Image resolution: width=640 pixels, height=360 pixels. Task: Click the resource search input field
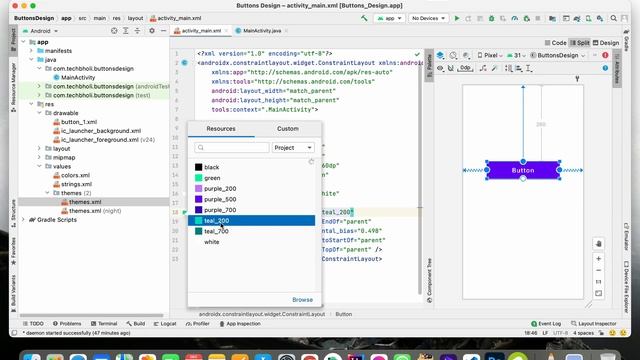tap(232, 148)
